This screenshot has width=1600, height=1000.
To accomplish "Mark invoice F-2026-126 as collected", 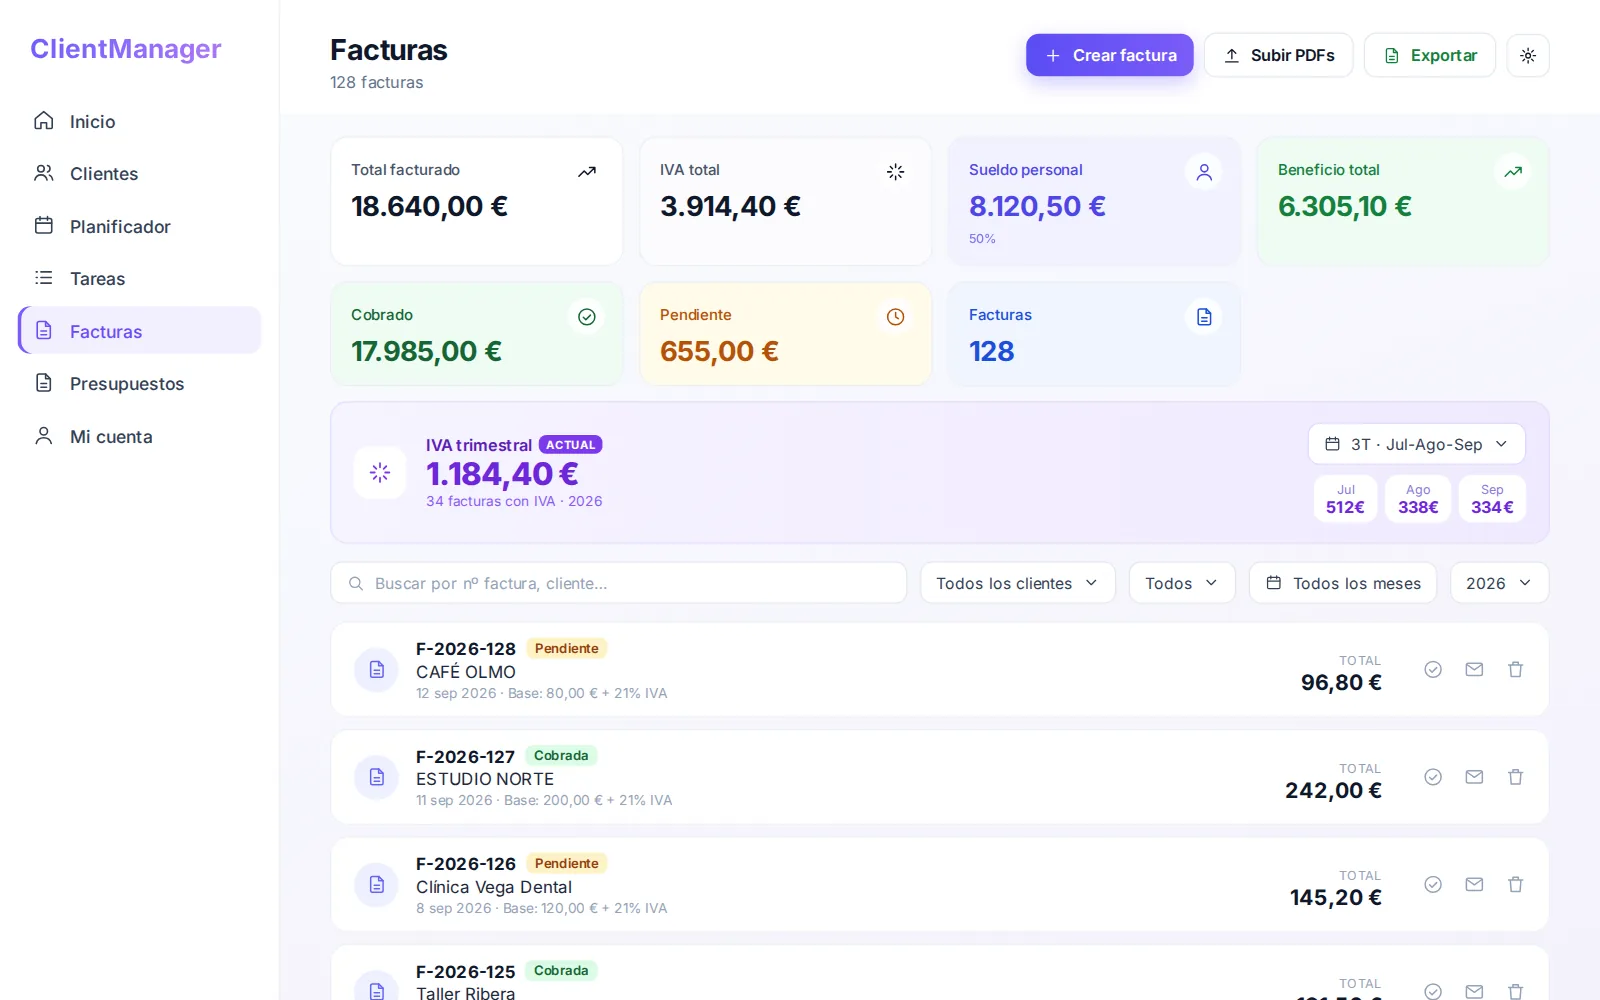I will point(1432,884).
